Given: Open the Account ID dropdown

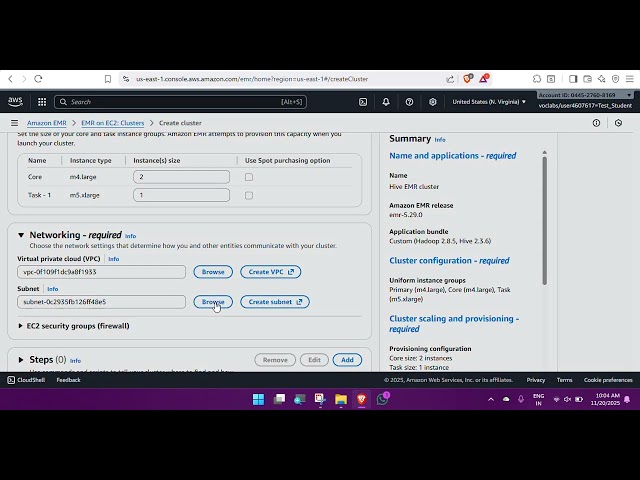Looking at the screenshot, I should (585, 95).
